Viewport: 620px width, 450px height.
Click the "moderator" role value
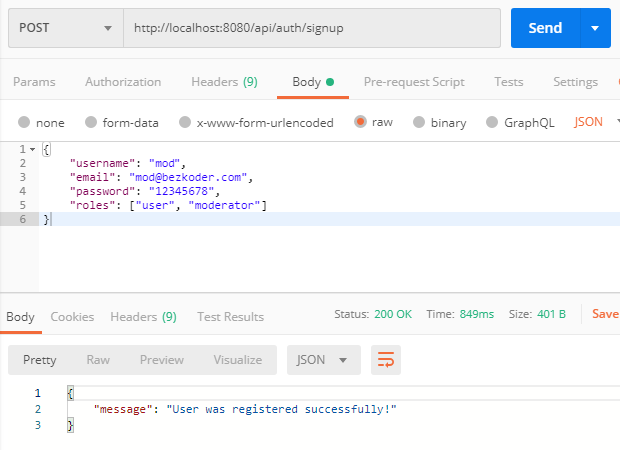pyautogui.click(x=224, y=205)
